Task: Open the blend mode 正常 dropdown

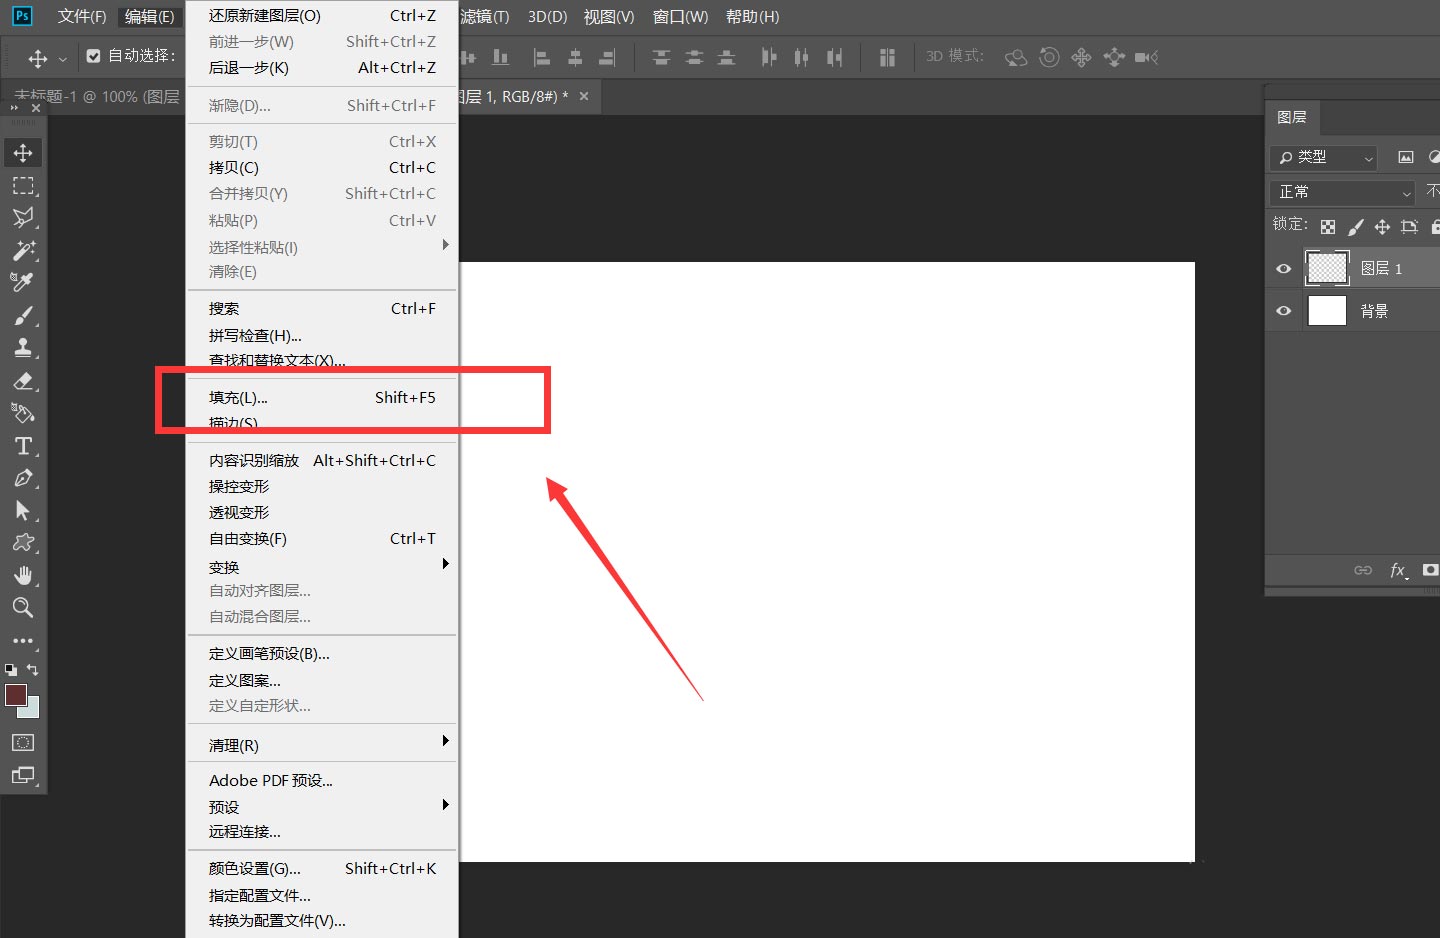Action: click(x=1344, y=192)
